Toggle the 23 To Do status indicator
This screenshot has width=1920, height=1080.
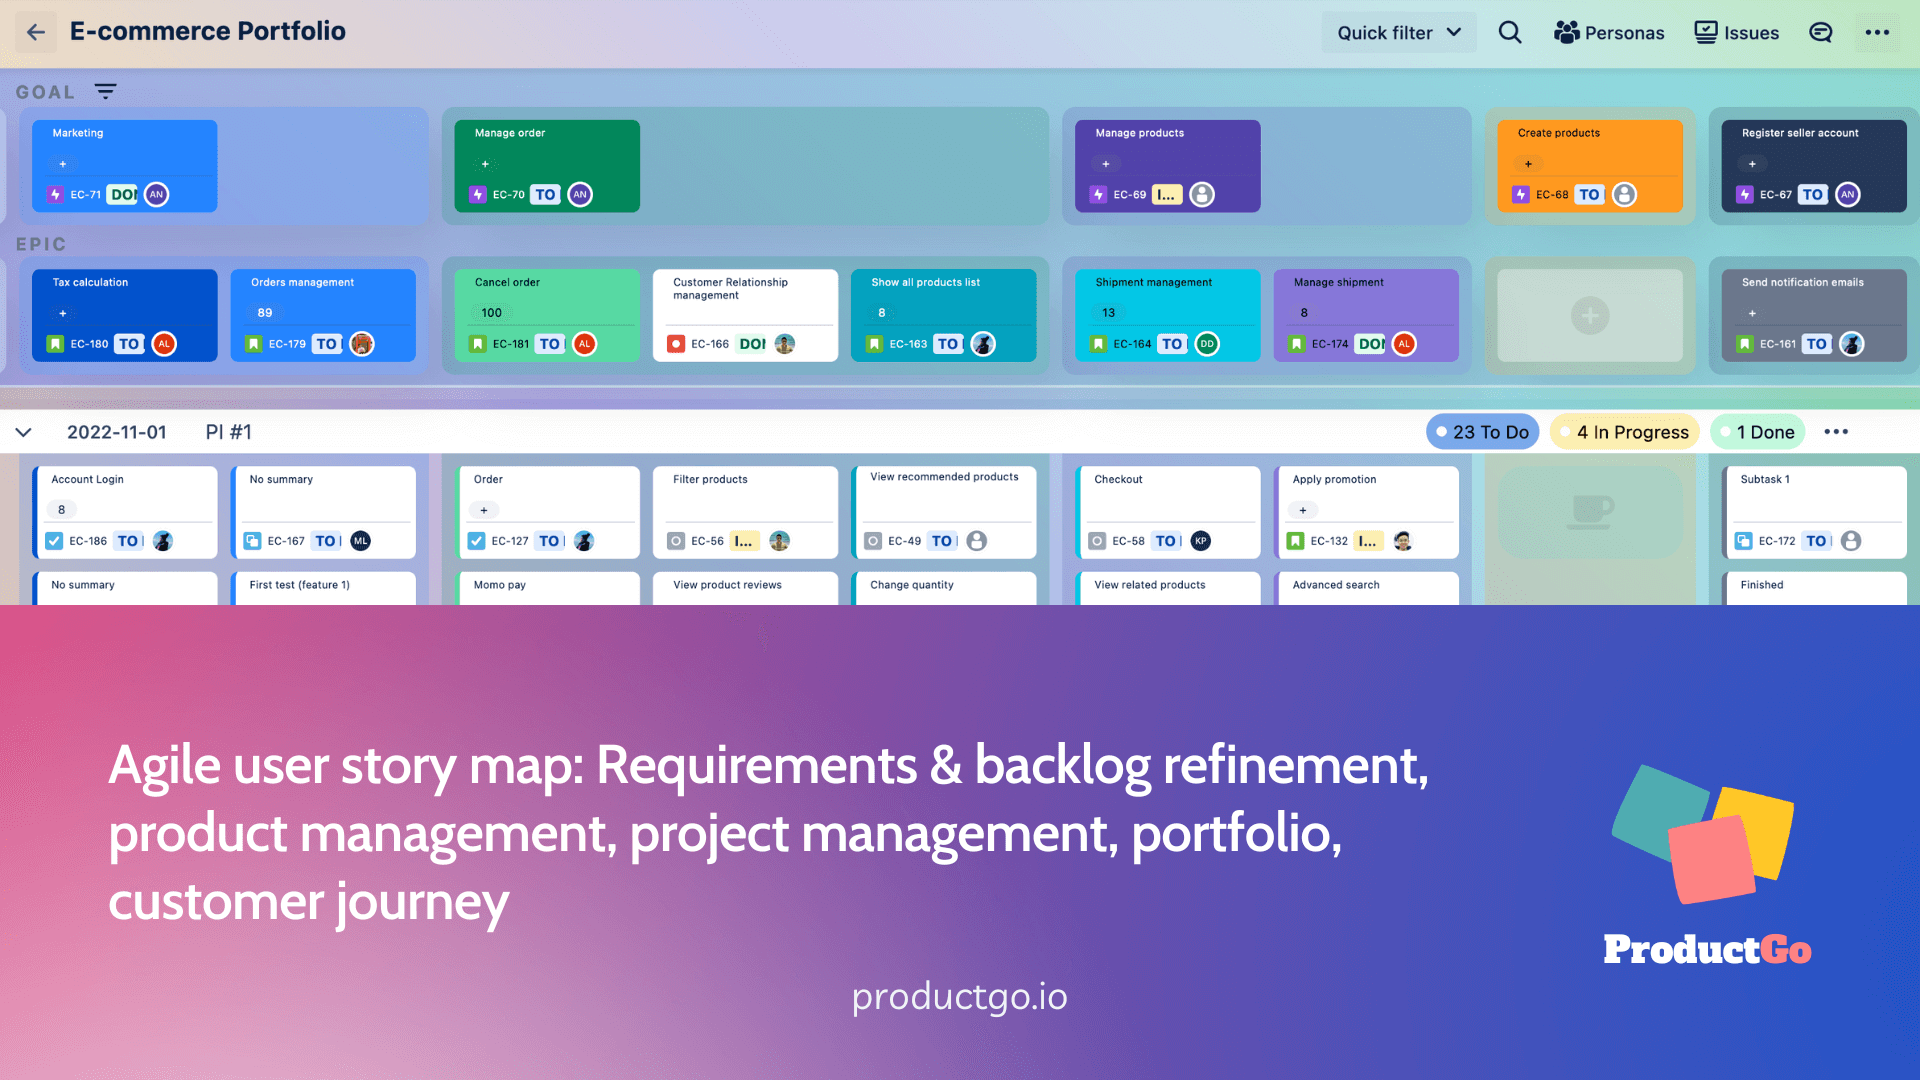[x=1478, y=431]
